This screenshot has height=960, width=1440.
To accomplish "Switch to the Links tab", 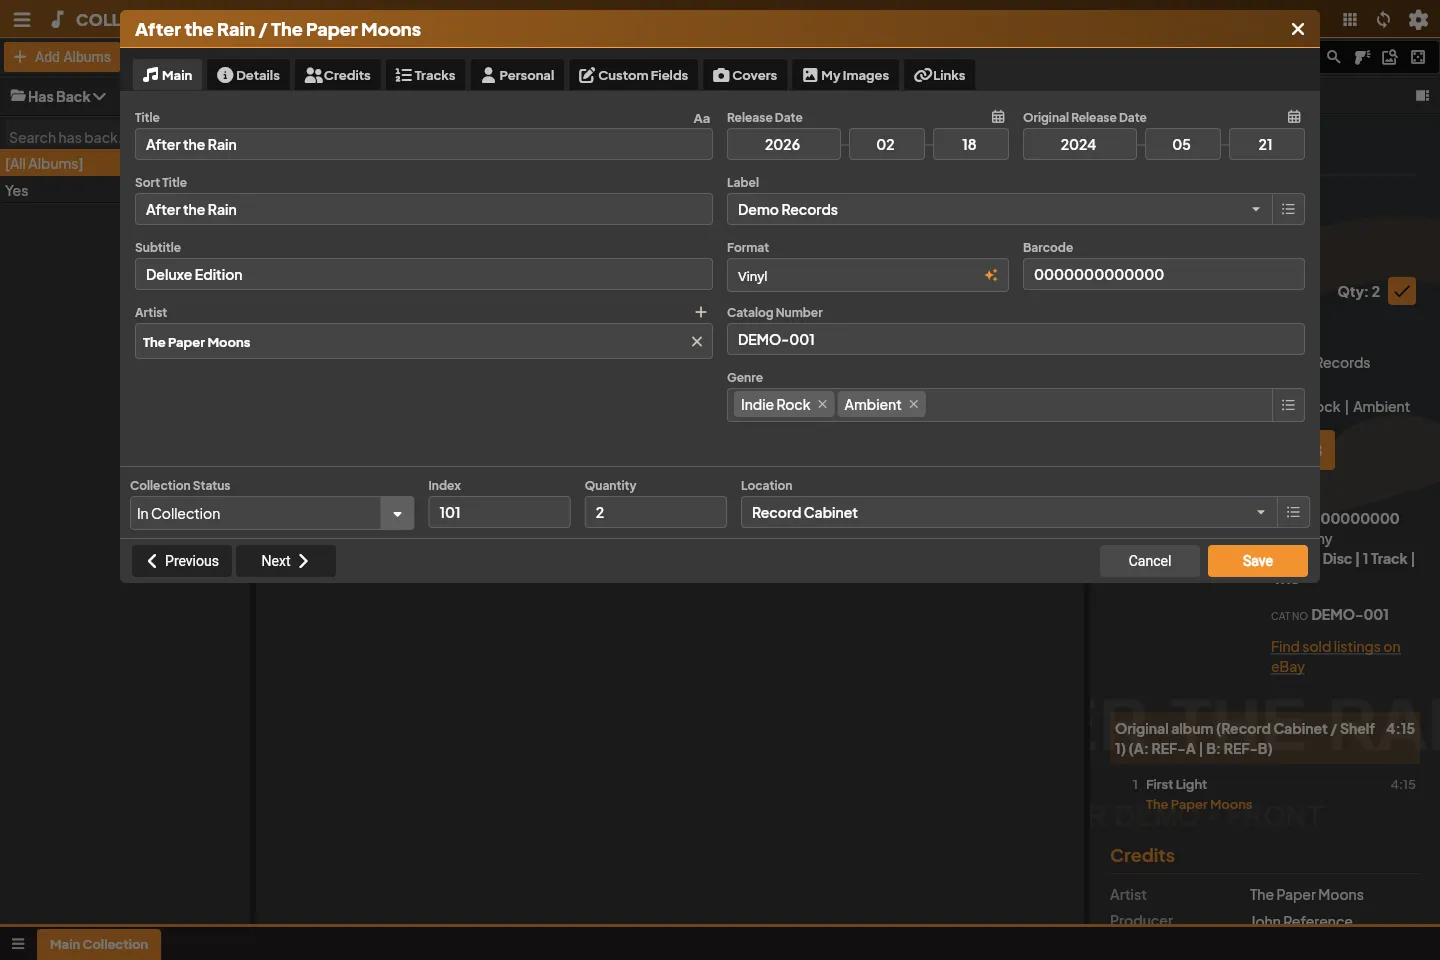I will (940, 75).
